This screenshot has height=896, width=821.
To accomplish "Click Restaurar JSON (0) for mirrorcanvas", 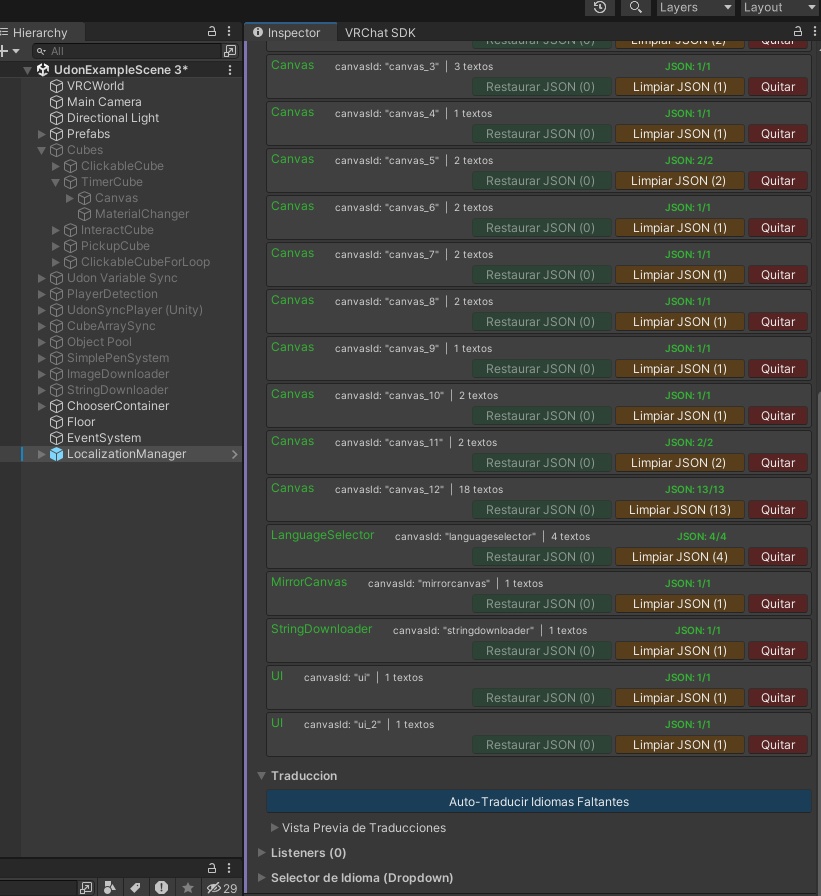I will pyautogui.click(x=540, y=604).
